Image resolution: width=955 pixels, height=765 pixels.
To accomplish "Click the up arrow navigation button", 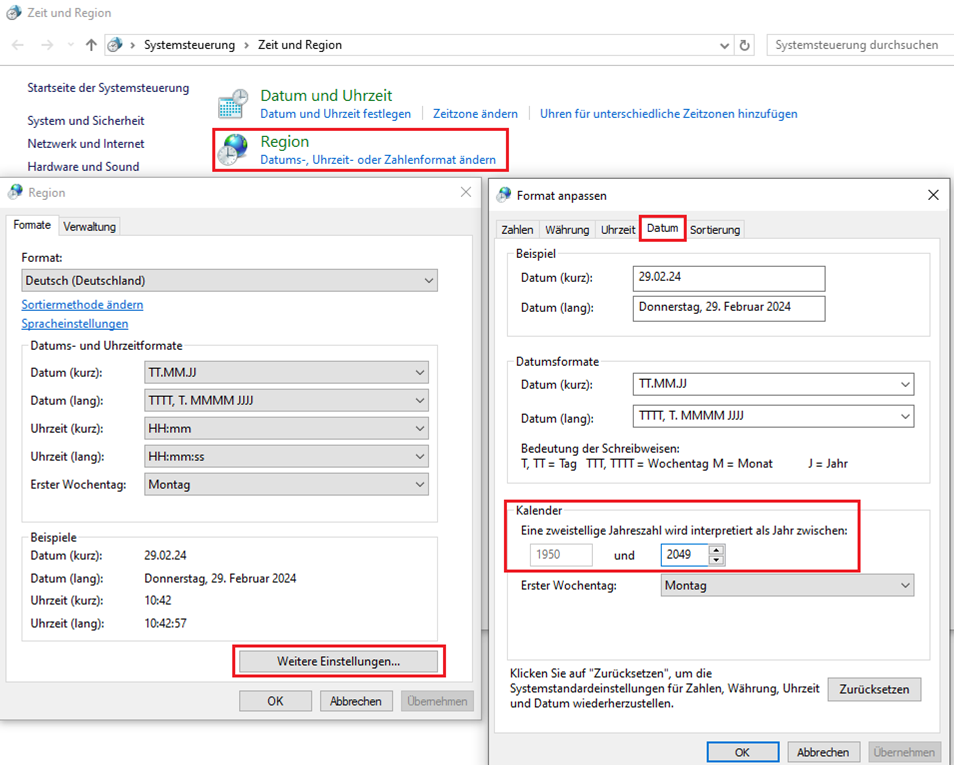I will [92, 45].
